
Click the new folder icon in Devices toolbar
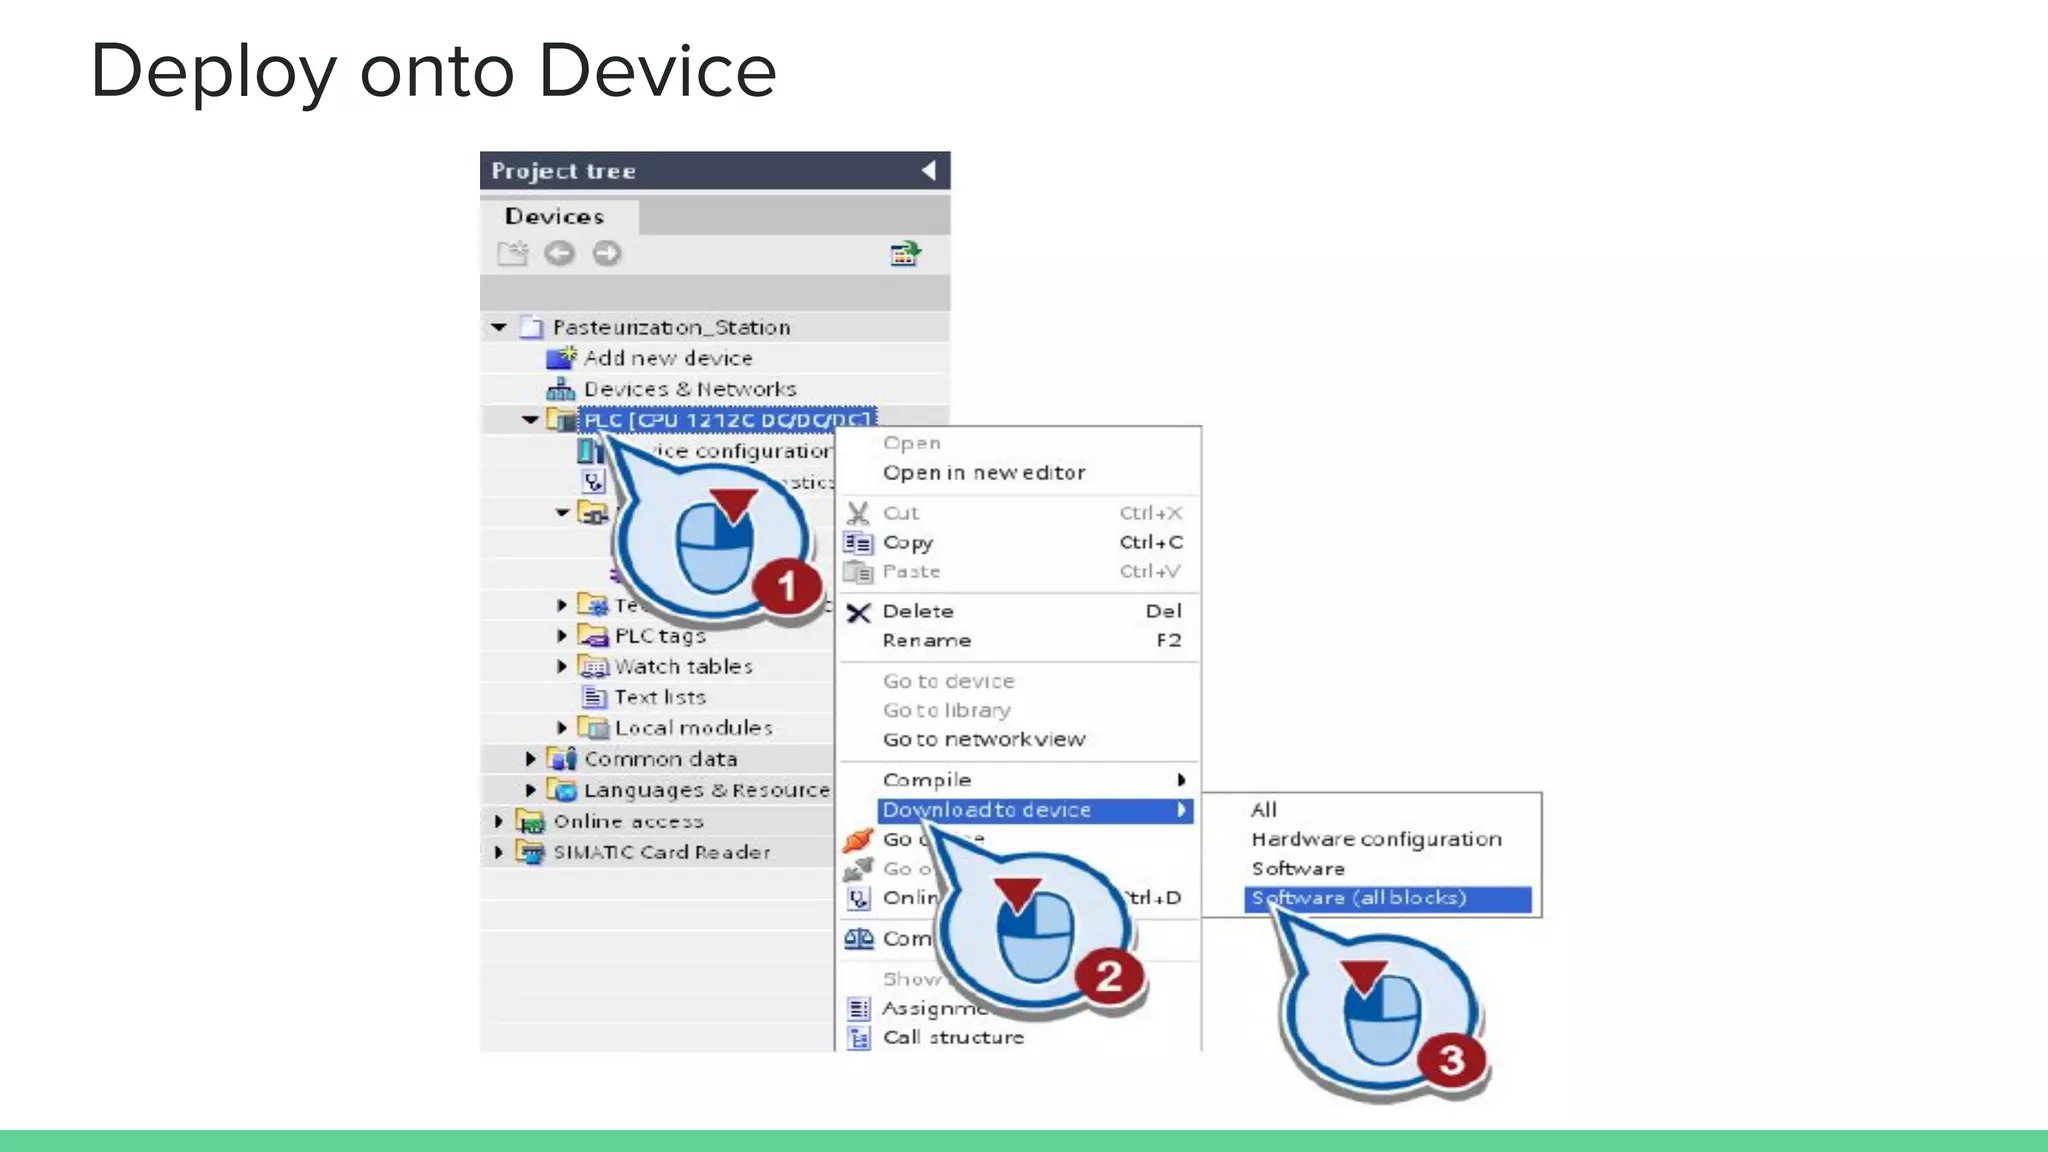coord(513,254)
